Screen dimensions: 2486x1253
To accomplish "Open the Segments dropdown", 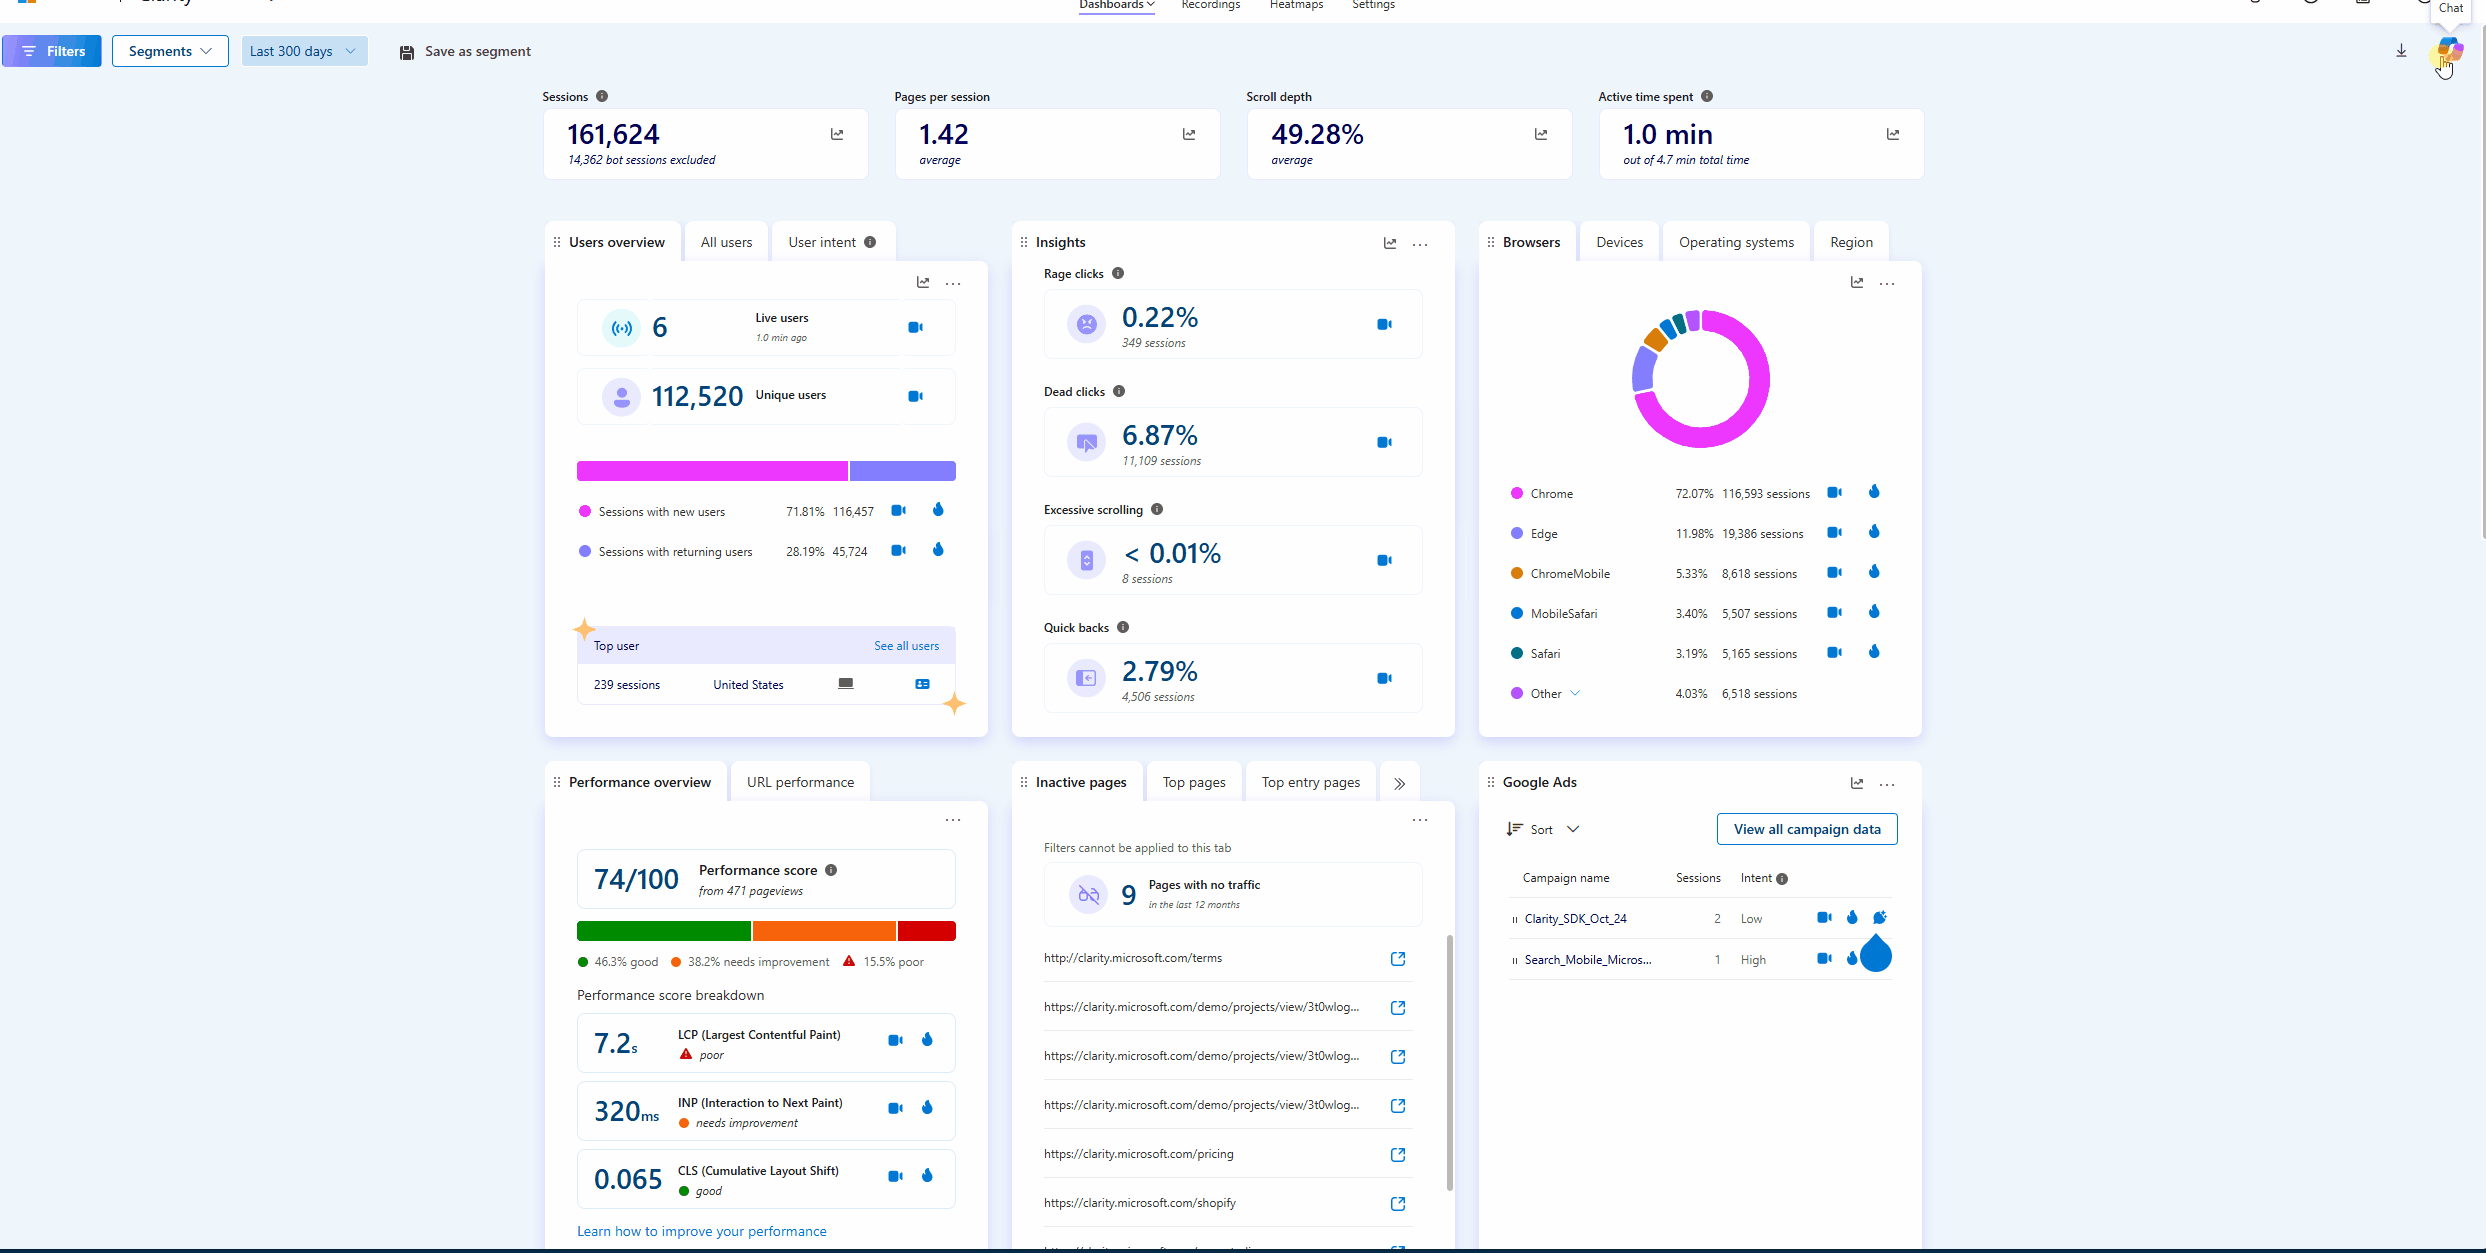I will 170,51.
